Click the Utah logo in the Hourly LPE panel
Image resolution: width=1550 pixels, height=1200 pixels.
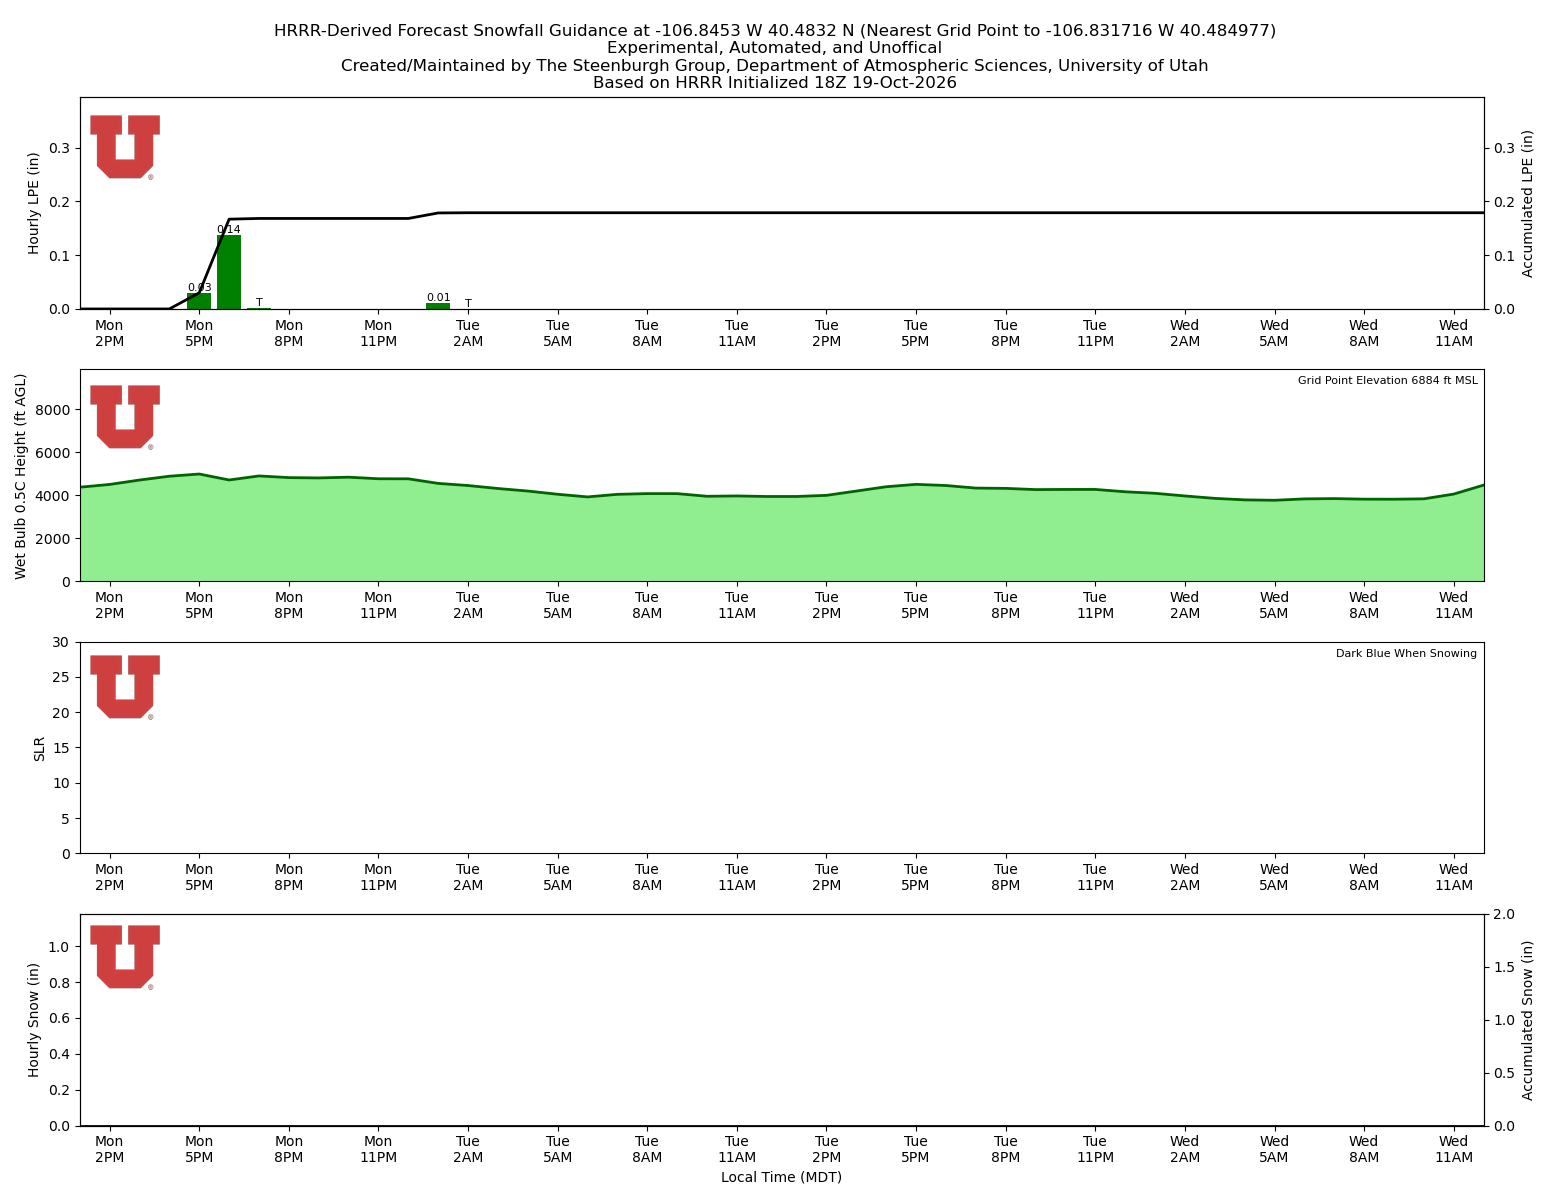tap(125, 147)
